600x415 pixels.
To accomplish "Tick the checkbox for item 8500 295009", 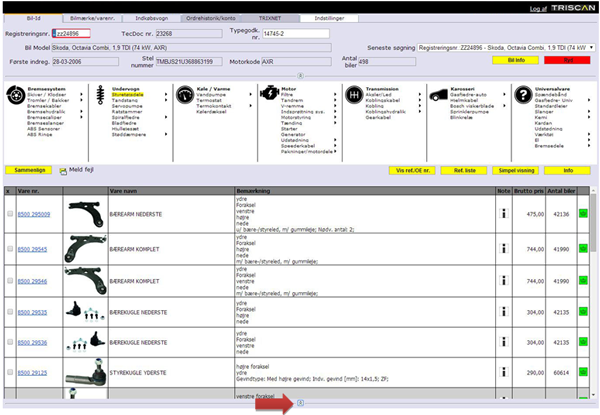I will coord(9,212).
